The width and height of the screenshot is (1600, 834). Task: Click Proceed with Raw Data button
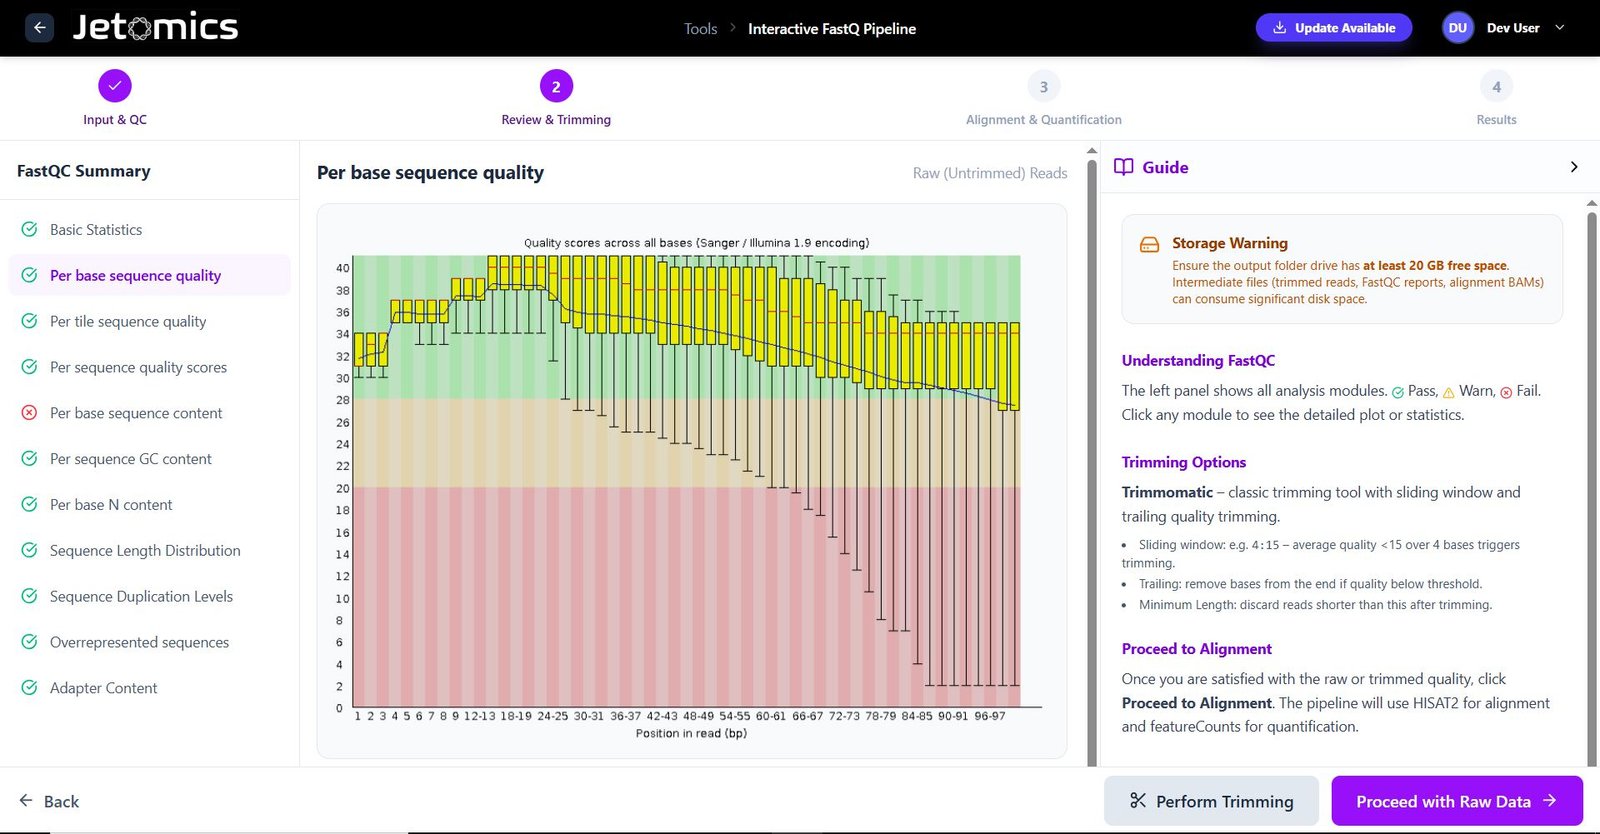[x=1457, y=801]
